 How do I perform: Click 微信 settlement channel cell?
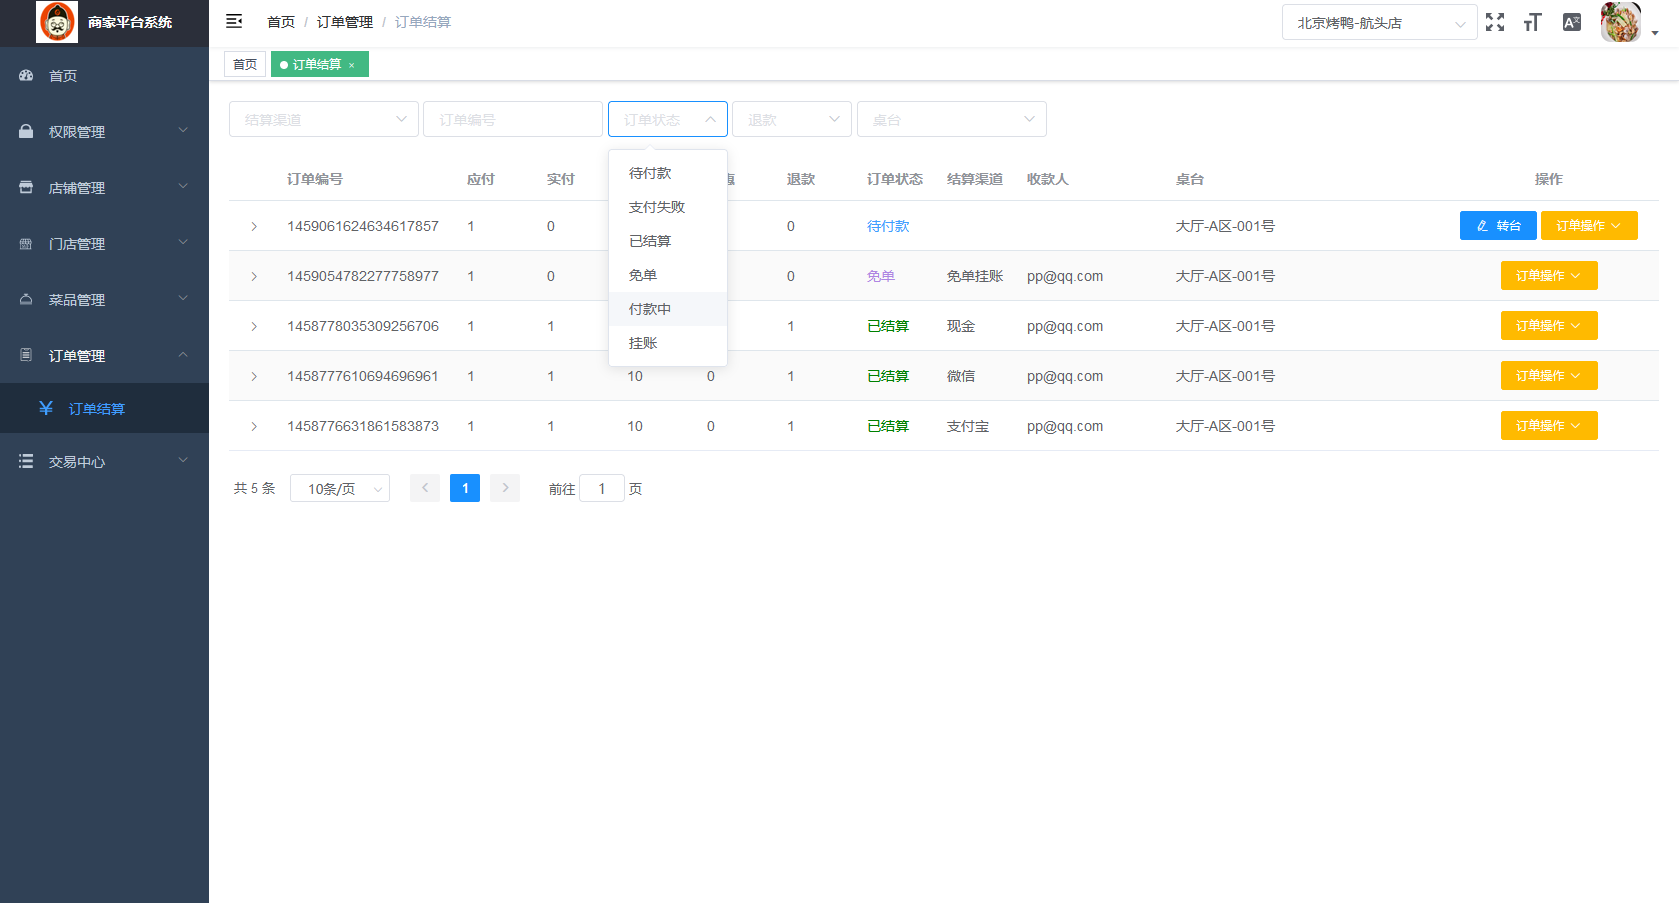tap(961, 376)
